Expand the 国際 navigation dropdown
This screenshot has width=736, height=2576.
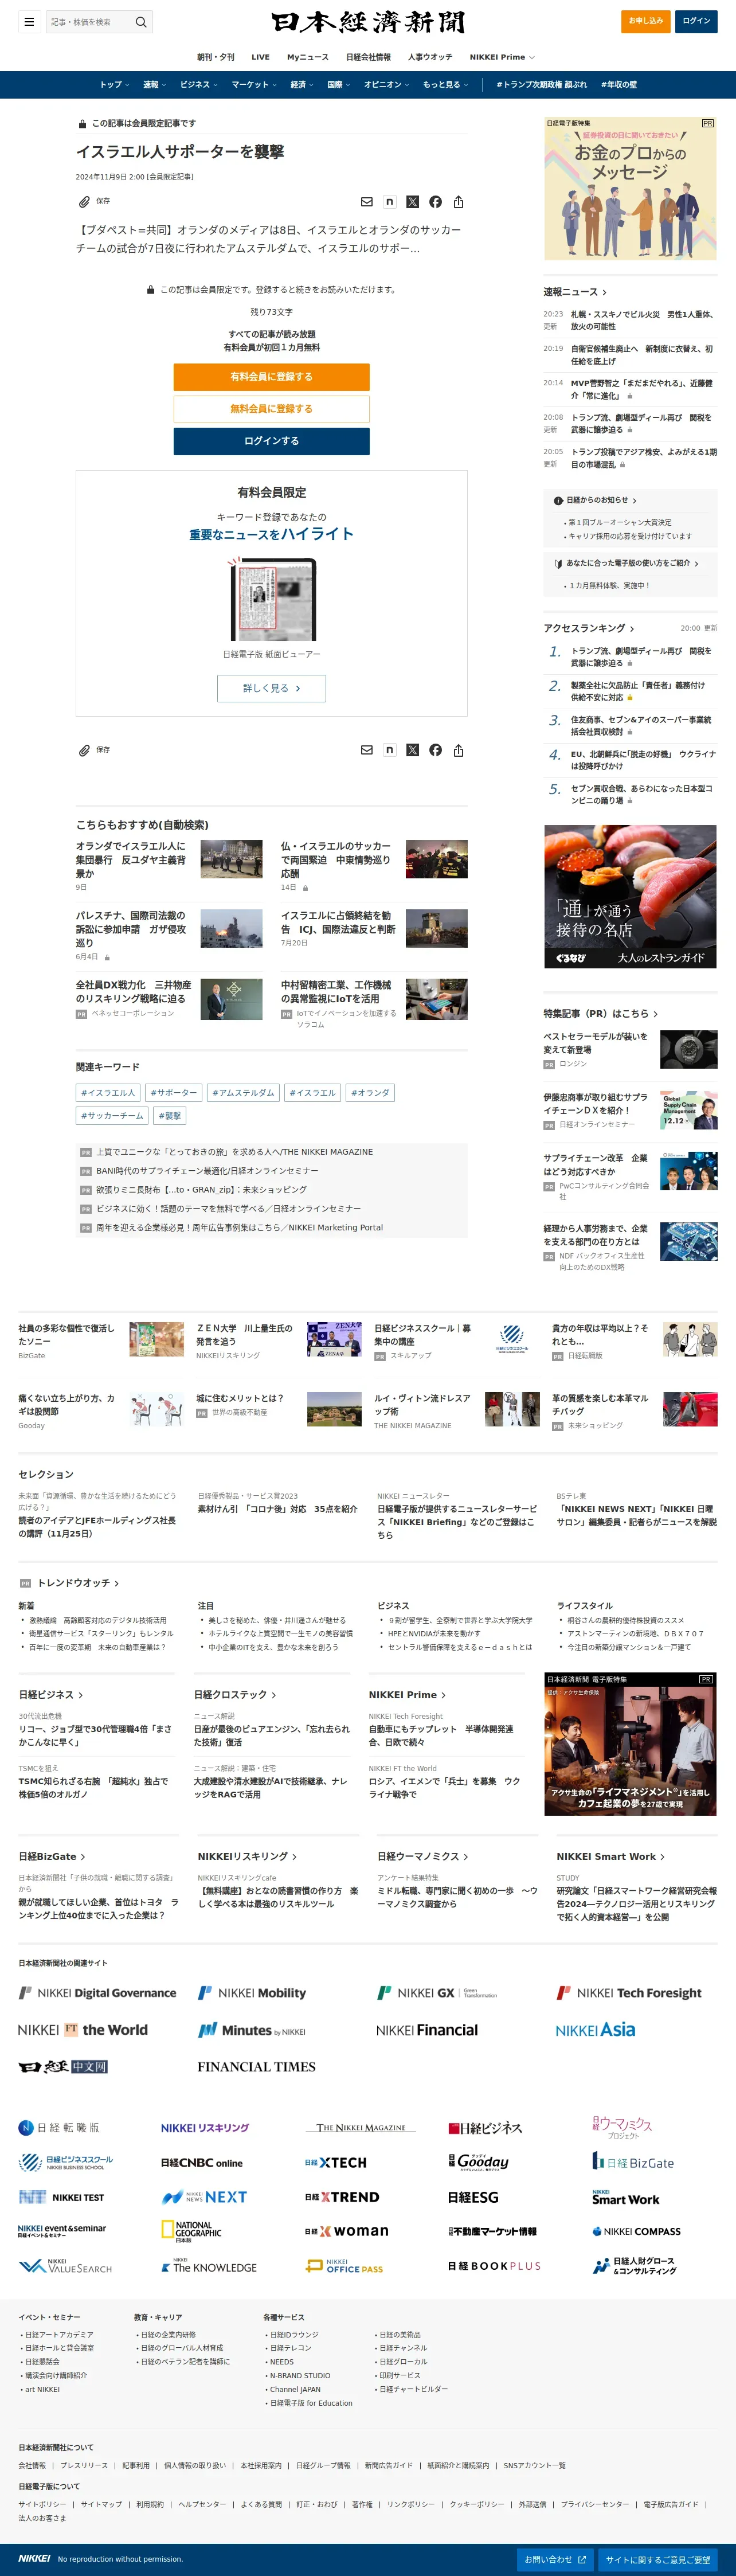[339, 85]
